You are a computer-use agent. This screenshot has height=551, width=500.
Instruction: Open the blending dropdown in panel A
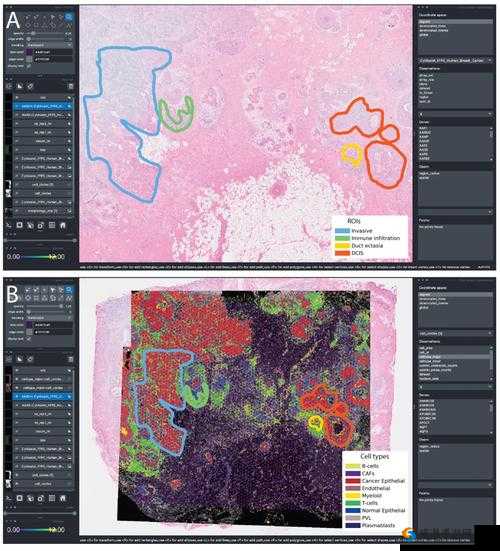tap(49, 45)
